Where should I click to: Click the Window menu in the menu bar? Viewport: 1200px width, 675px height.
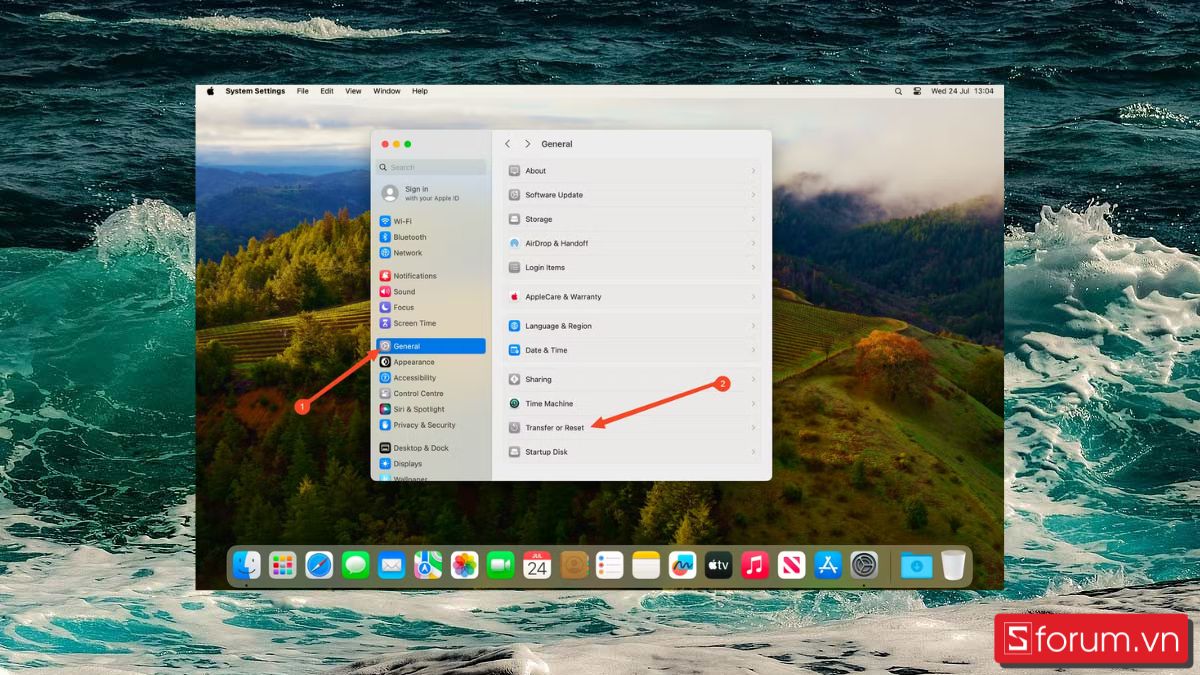(386, 90)
